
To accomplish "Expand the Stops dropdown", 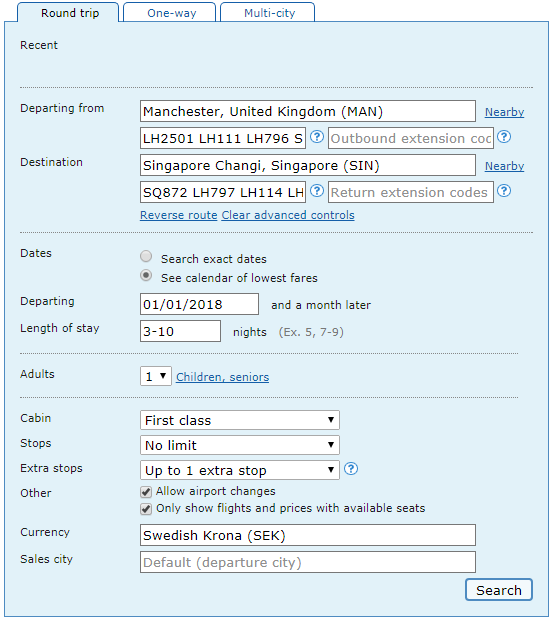I will pos(240,445).
